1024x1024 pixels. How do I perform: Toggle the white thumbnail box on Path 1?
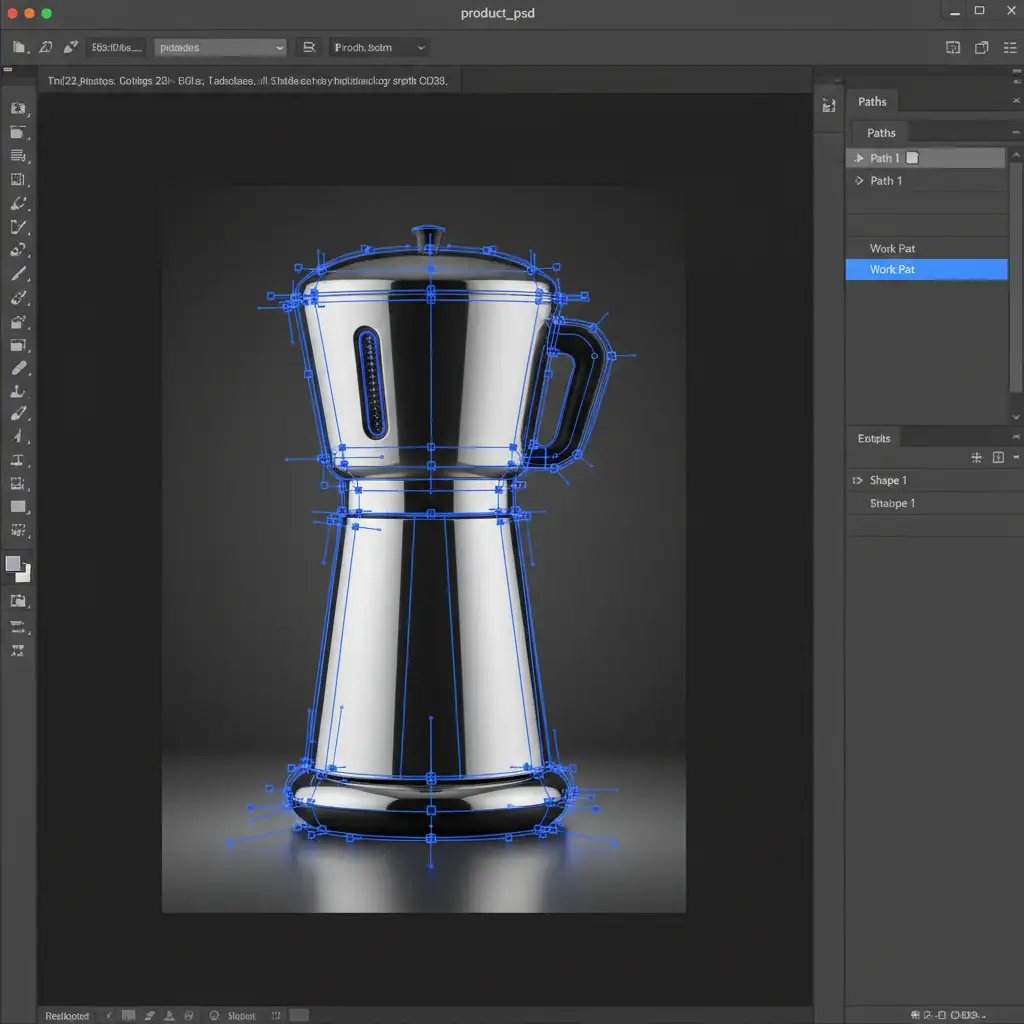click(912, 158)
